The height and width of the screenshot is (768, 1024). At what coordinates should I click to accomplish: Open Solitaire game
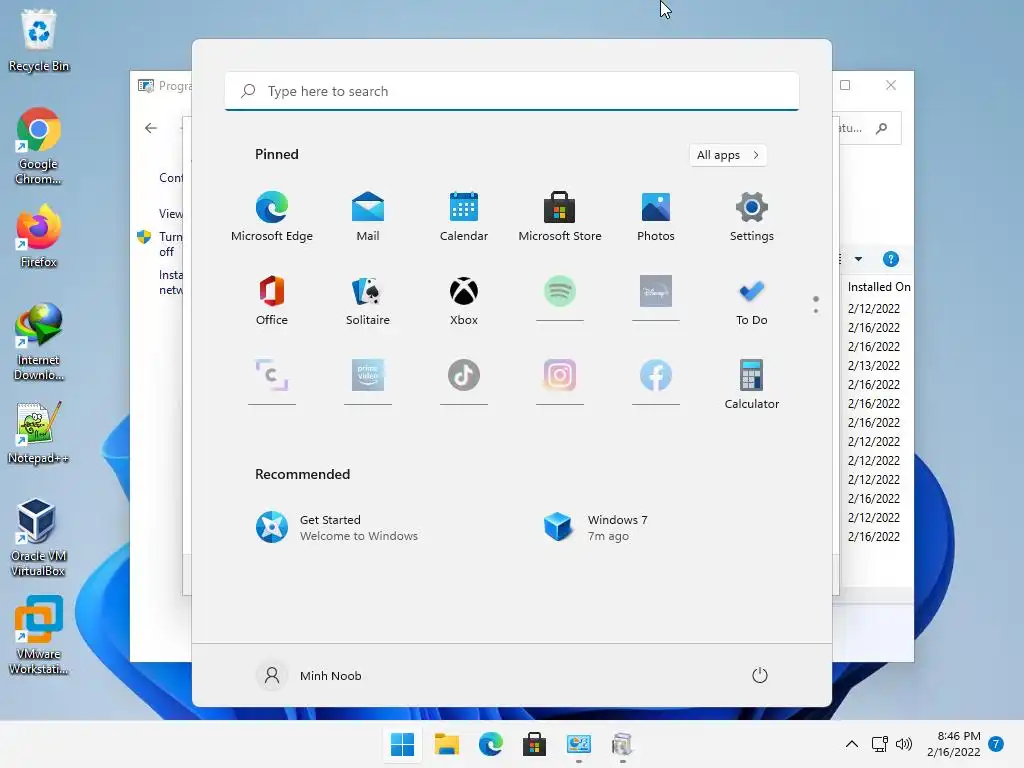point(368,300)
